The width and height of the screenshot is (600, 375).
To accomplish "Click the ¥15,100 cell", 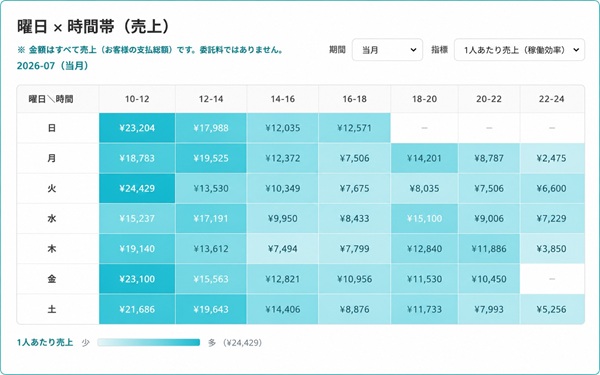I will point(424,218).
